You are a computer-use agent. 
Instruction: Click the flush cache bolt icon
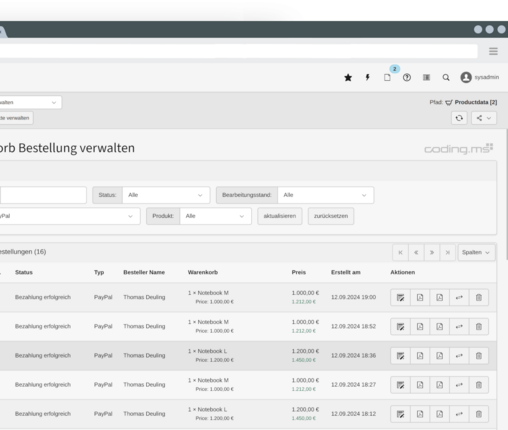click(367, 78)
